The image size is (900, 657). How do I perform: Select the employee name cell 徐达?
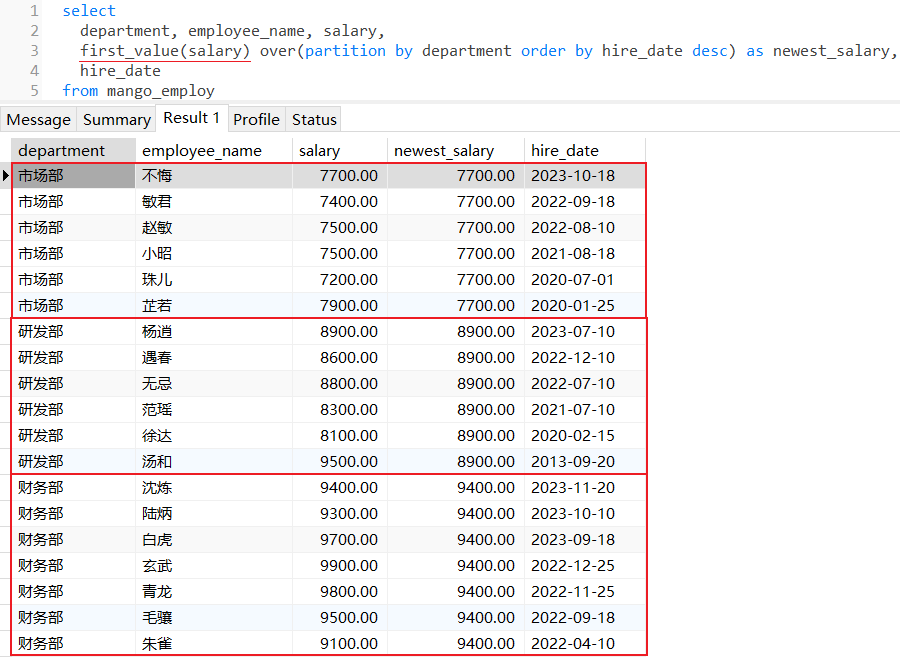point(214,436)
